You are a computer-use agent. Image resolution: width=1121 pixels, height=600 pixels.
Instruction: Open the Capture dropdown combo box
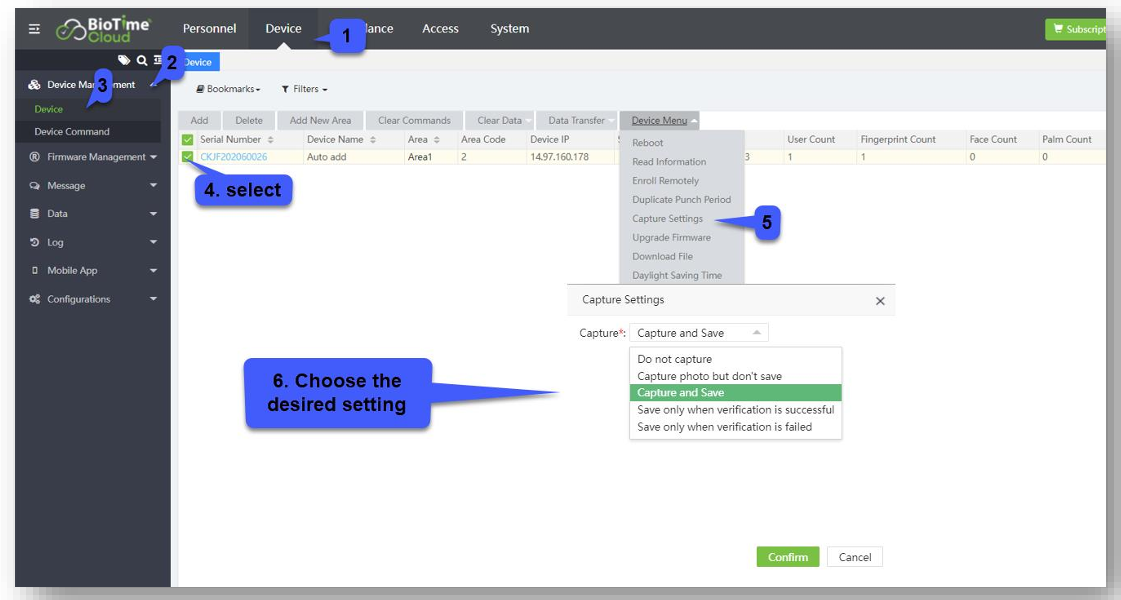point(698,333)
